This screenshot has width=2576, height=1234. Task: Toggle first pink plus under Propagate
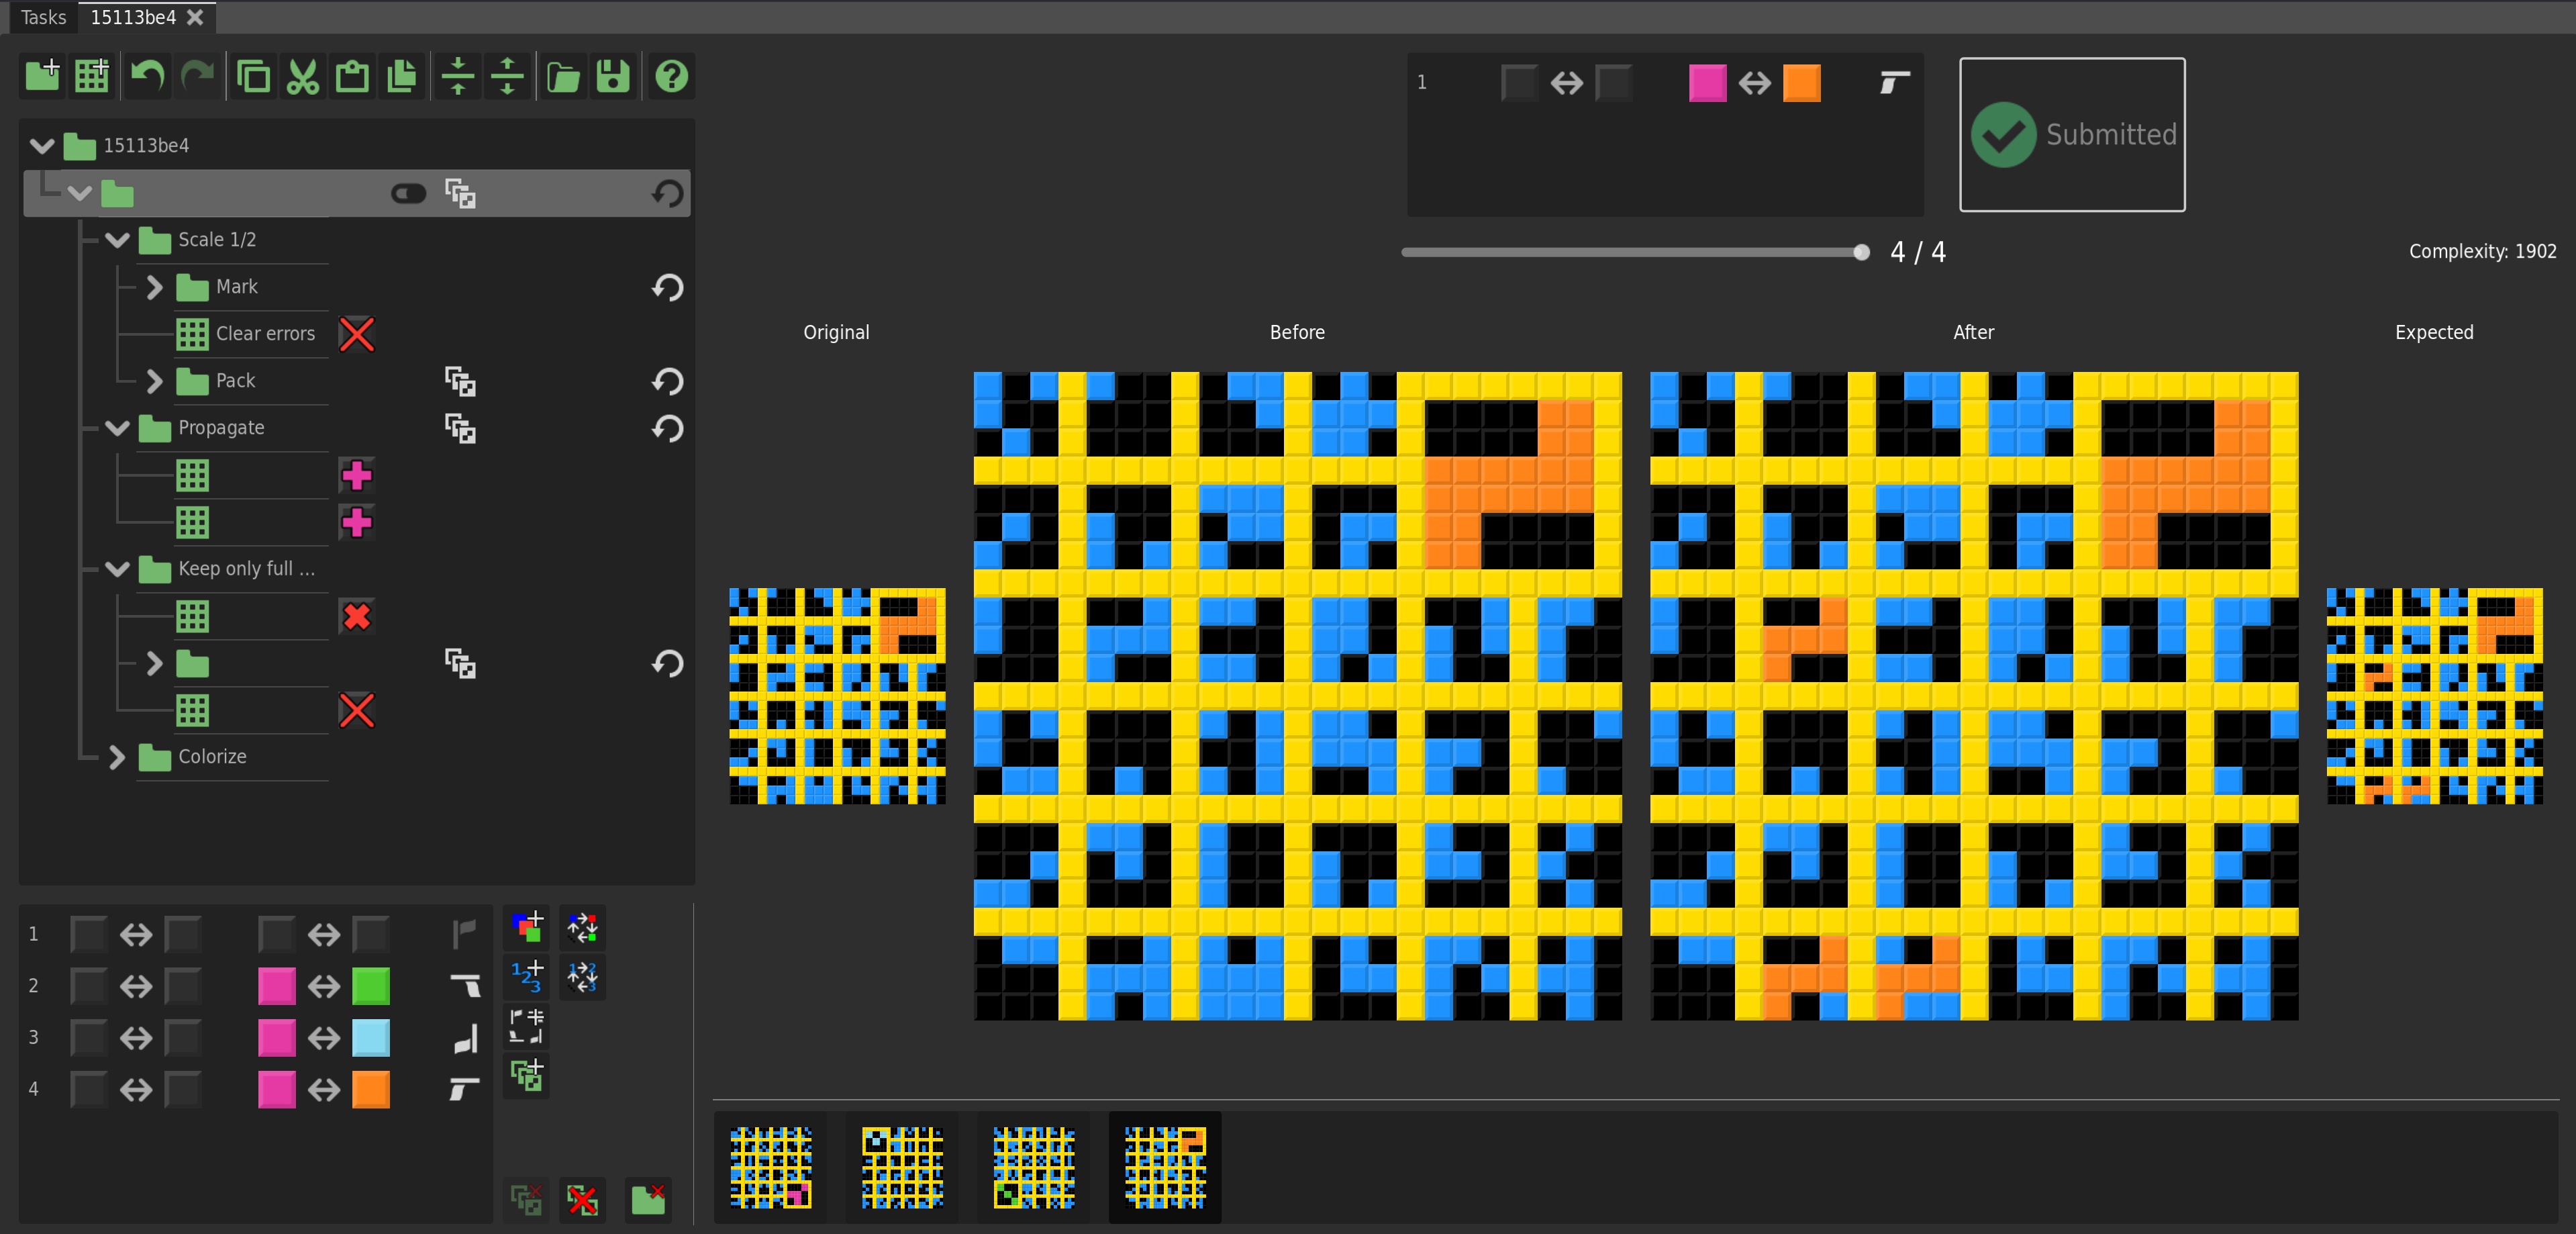(357, 476)
